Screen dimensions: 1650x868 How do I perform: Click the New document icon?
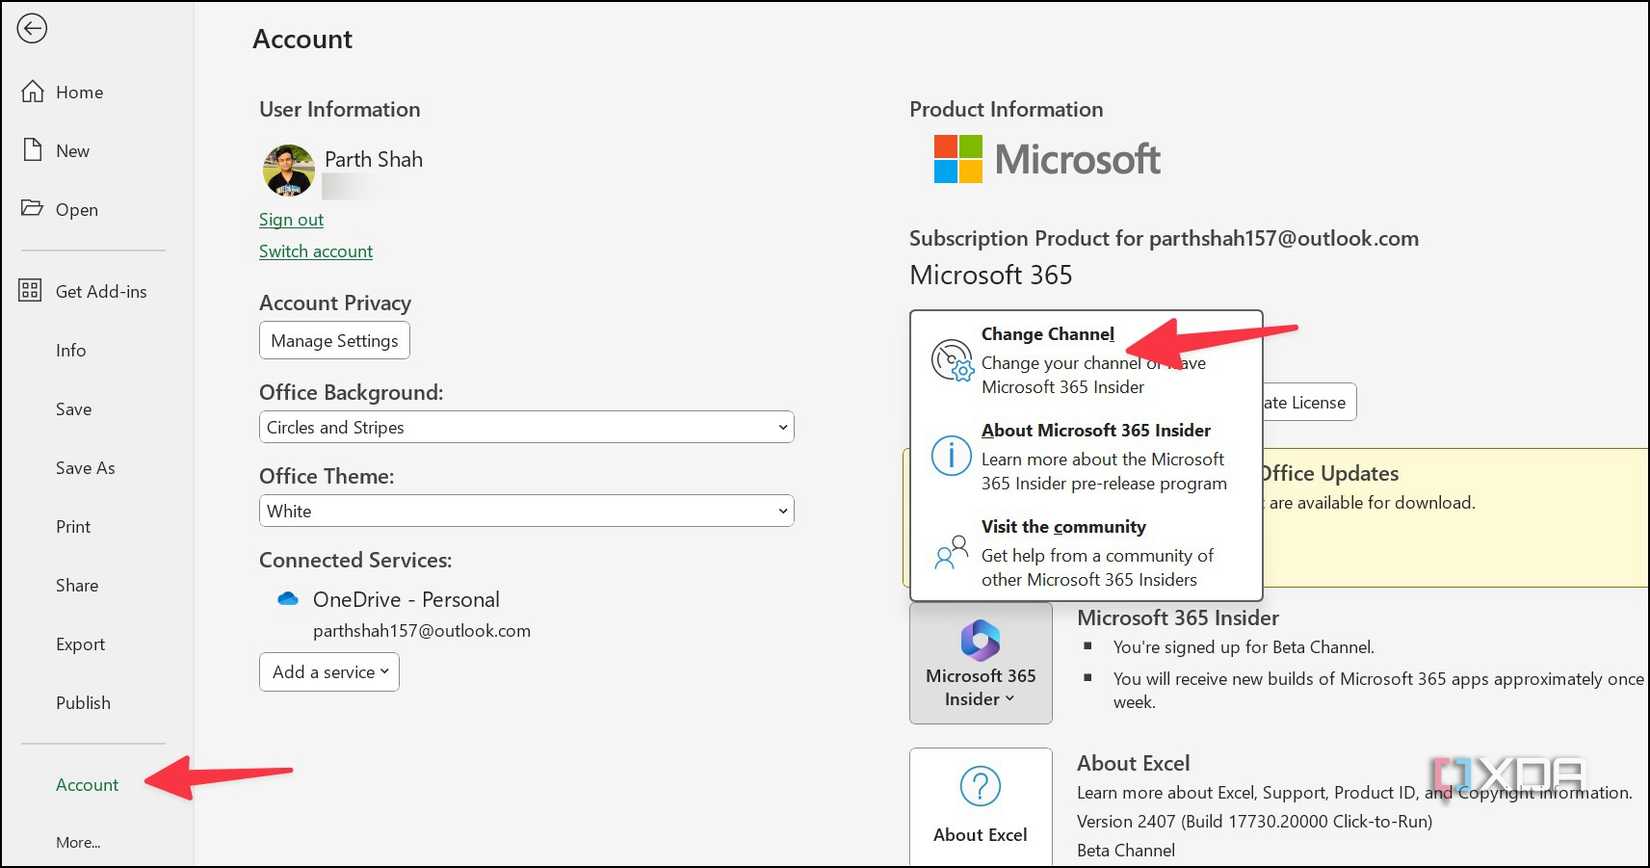click(33, 151)
